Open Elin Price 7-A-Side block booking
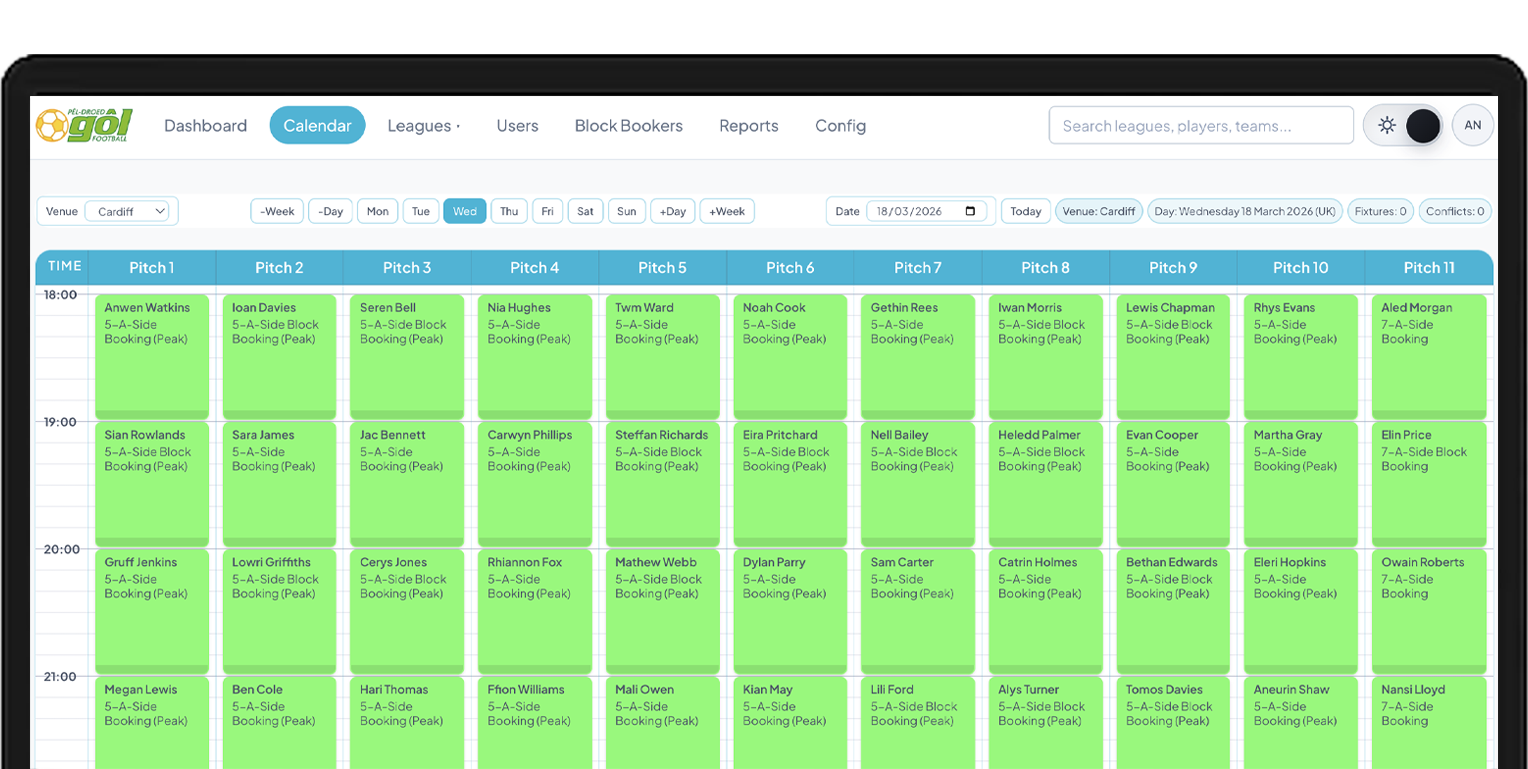The width and height of the screenshot is (1528, 769). (1429, 484)
